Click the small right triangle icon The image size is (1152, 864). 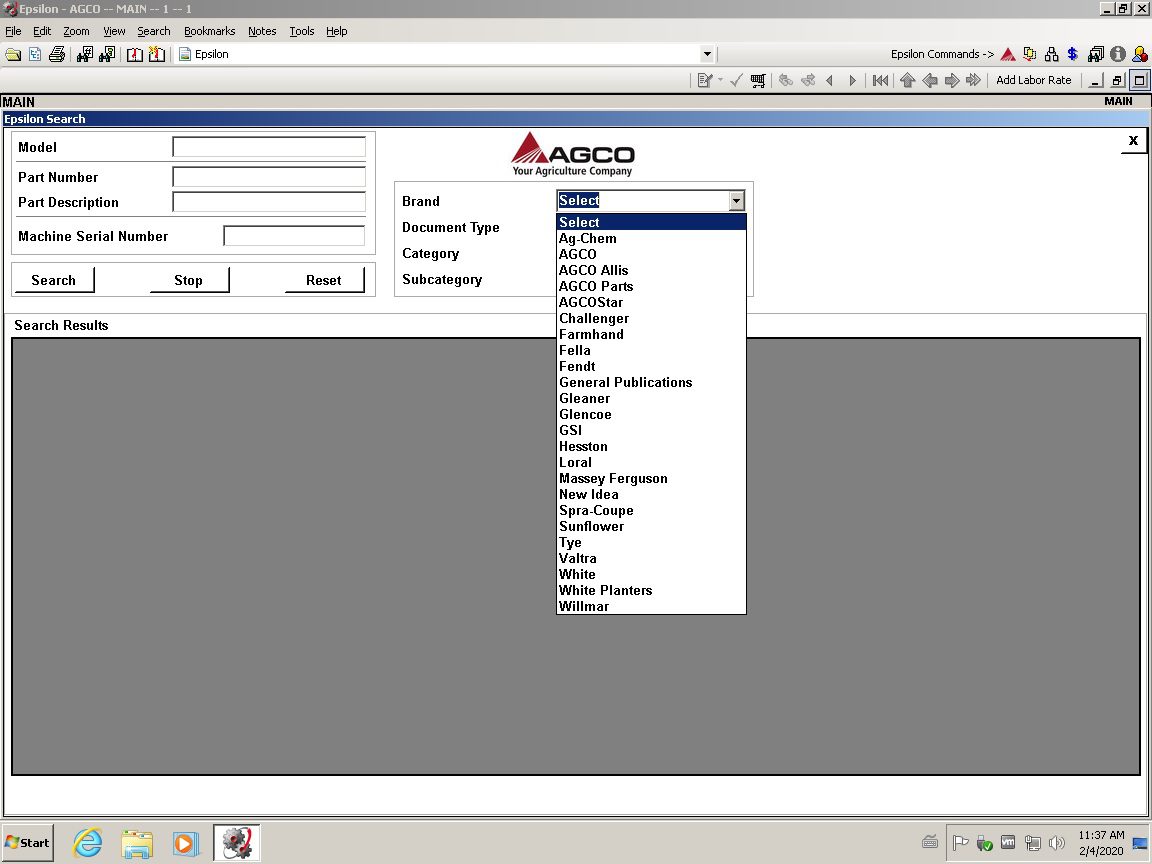pyautogui.click(x=852, y=80)
